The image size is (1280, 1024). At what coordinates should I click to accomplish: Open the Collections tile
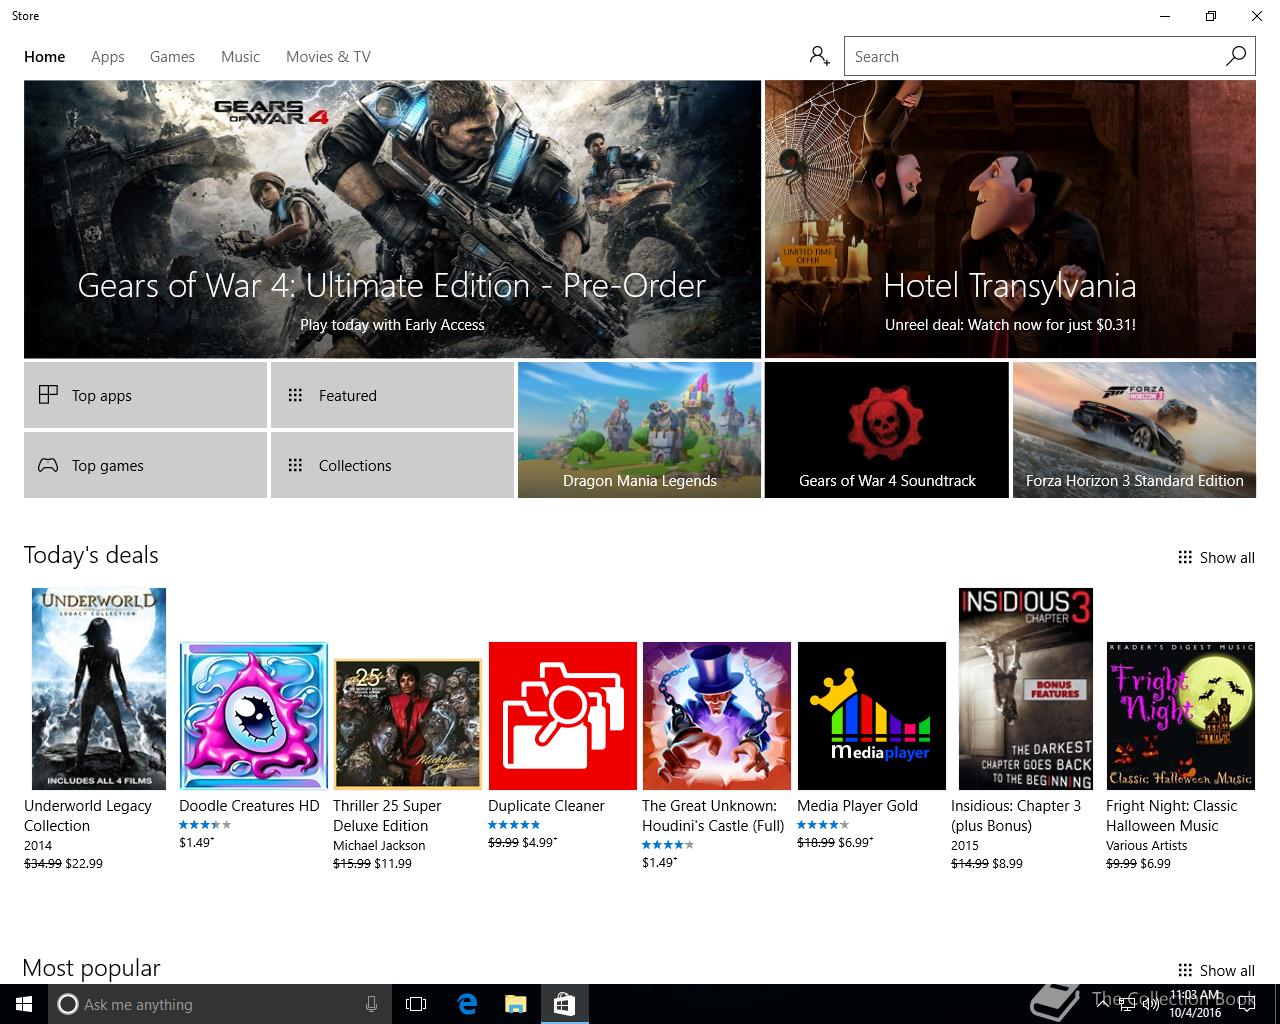[392, 465]
